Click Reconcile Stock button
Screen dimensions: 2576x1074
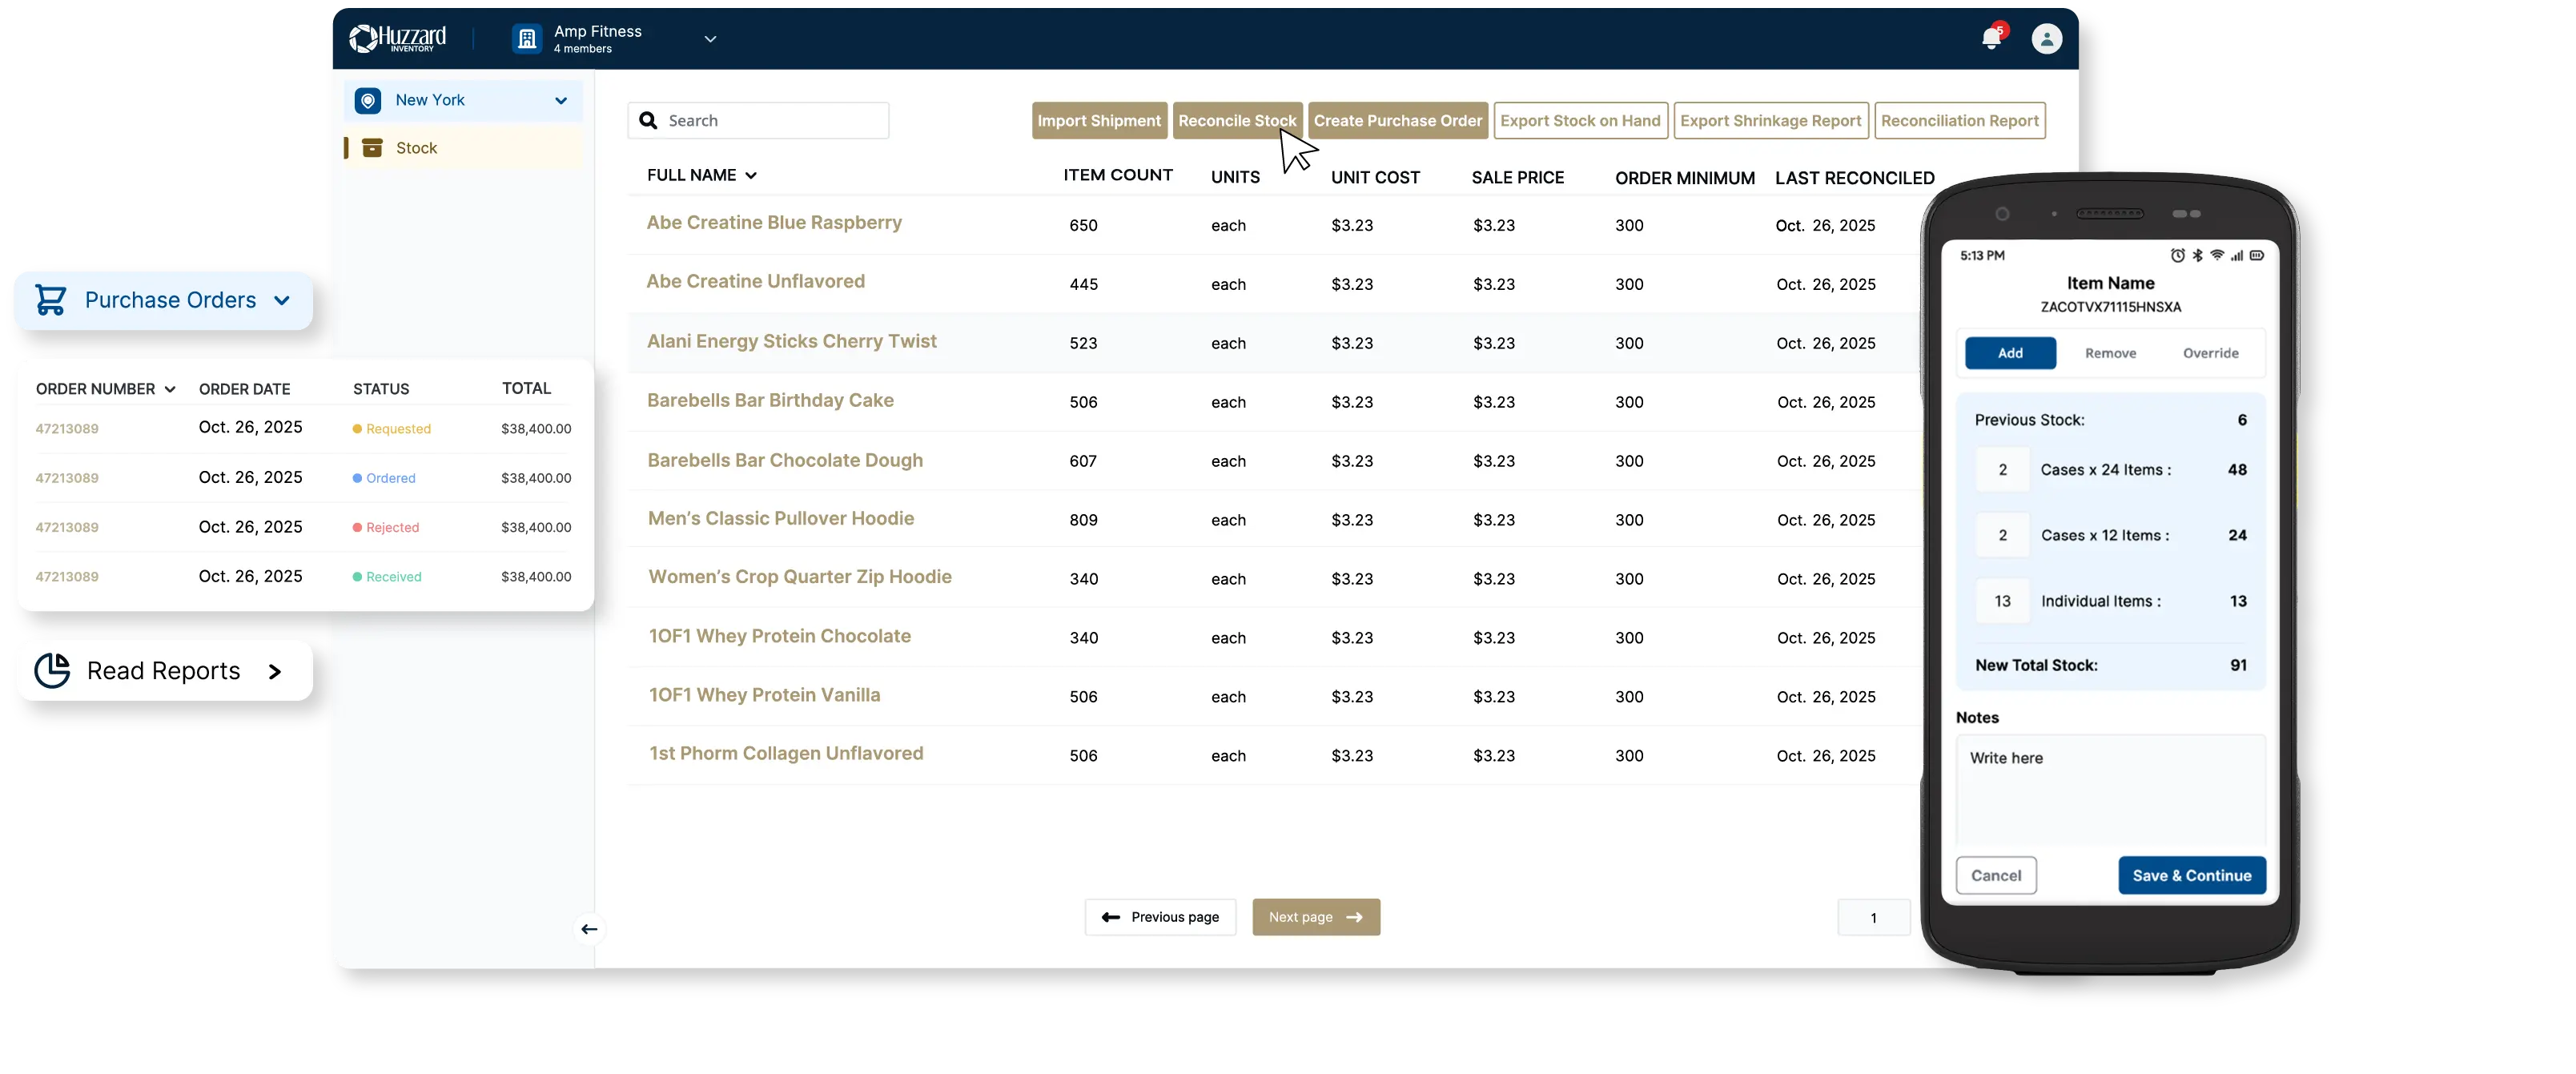[x=1237, y=120]
